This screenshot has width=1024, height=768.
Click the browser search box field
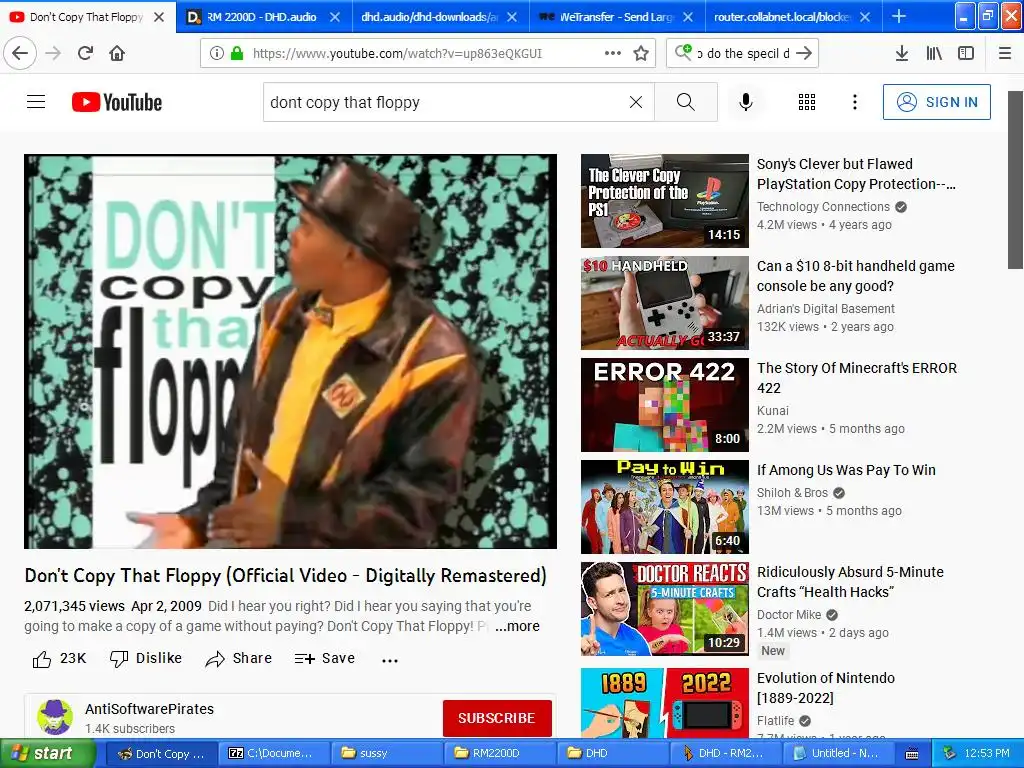tap(743, 53)
